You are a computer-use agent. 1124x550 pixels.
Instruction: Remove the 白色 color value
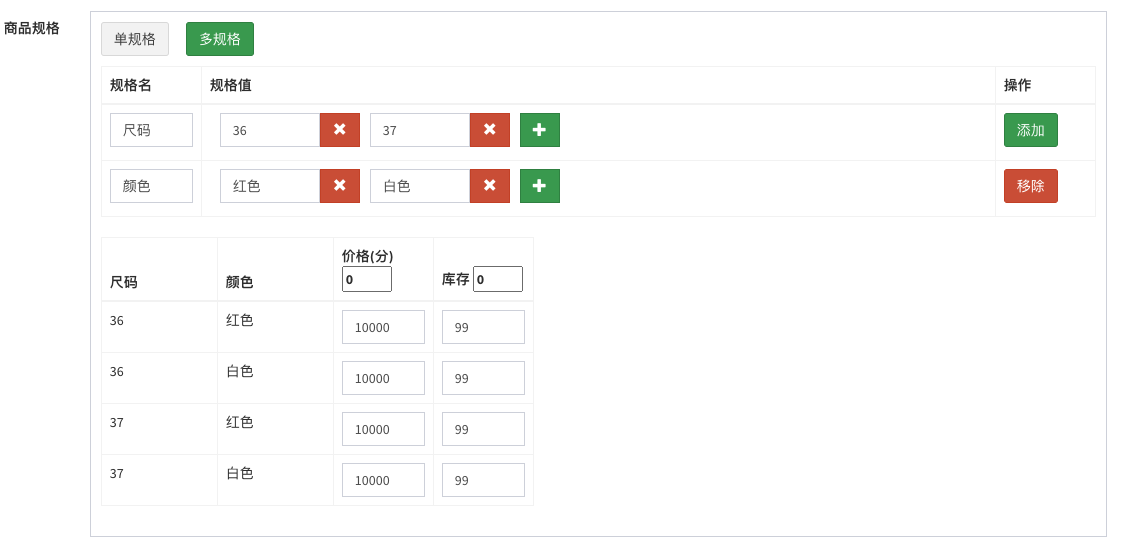point(490,186)
